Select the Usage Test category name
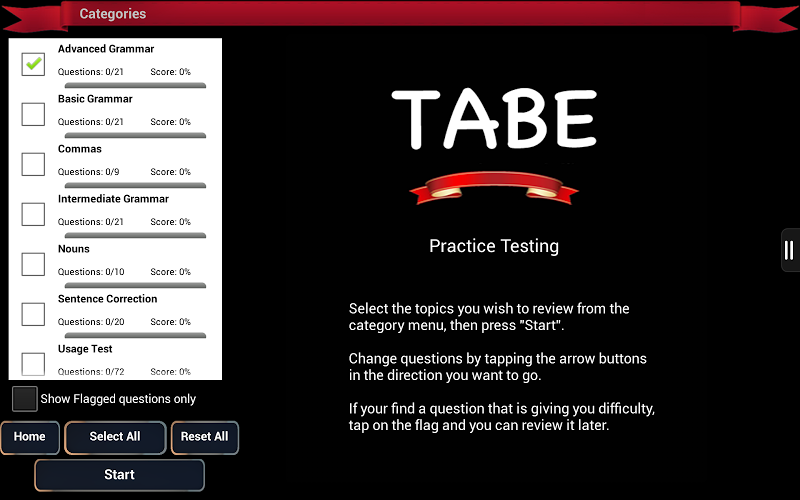 (x=85, y=349)
